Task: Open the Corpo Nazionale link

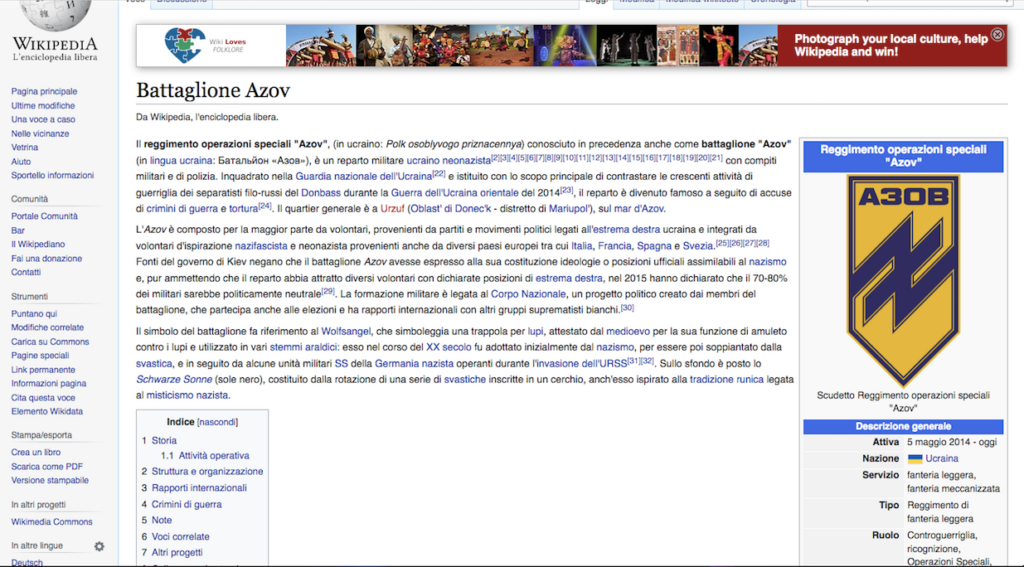Action: coord(528,294)
